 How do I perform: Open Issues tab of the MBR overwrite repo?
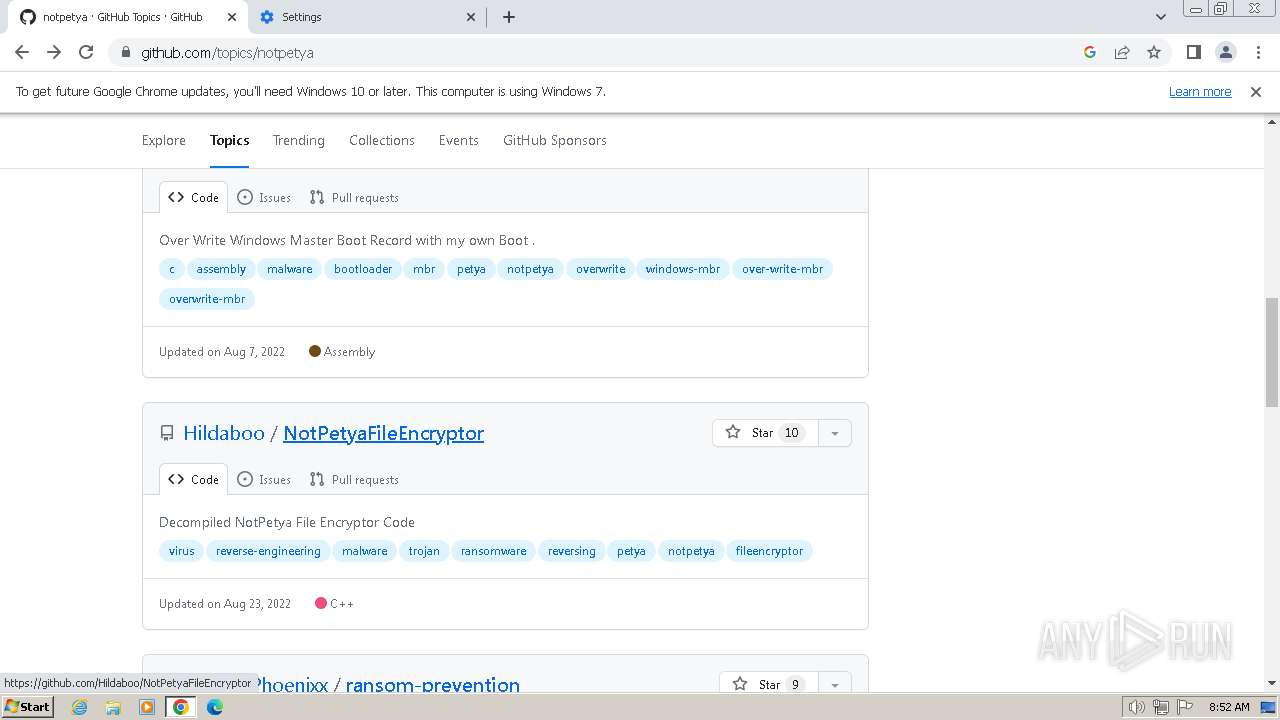pyautogui.click(x=264, y=198)
